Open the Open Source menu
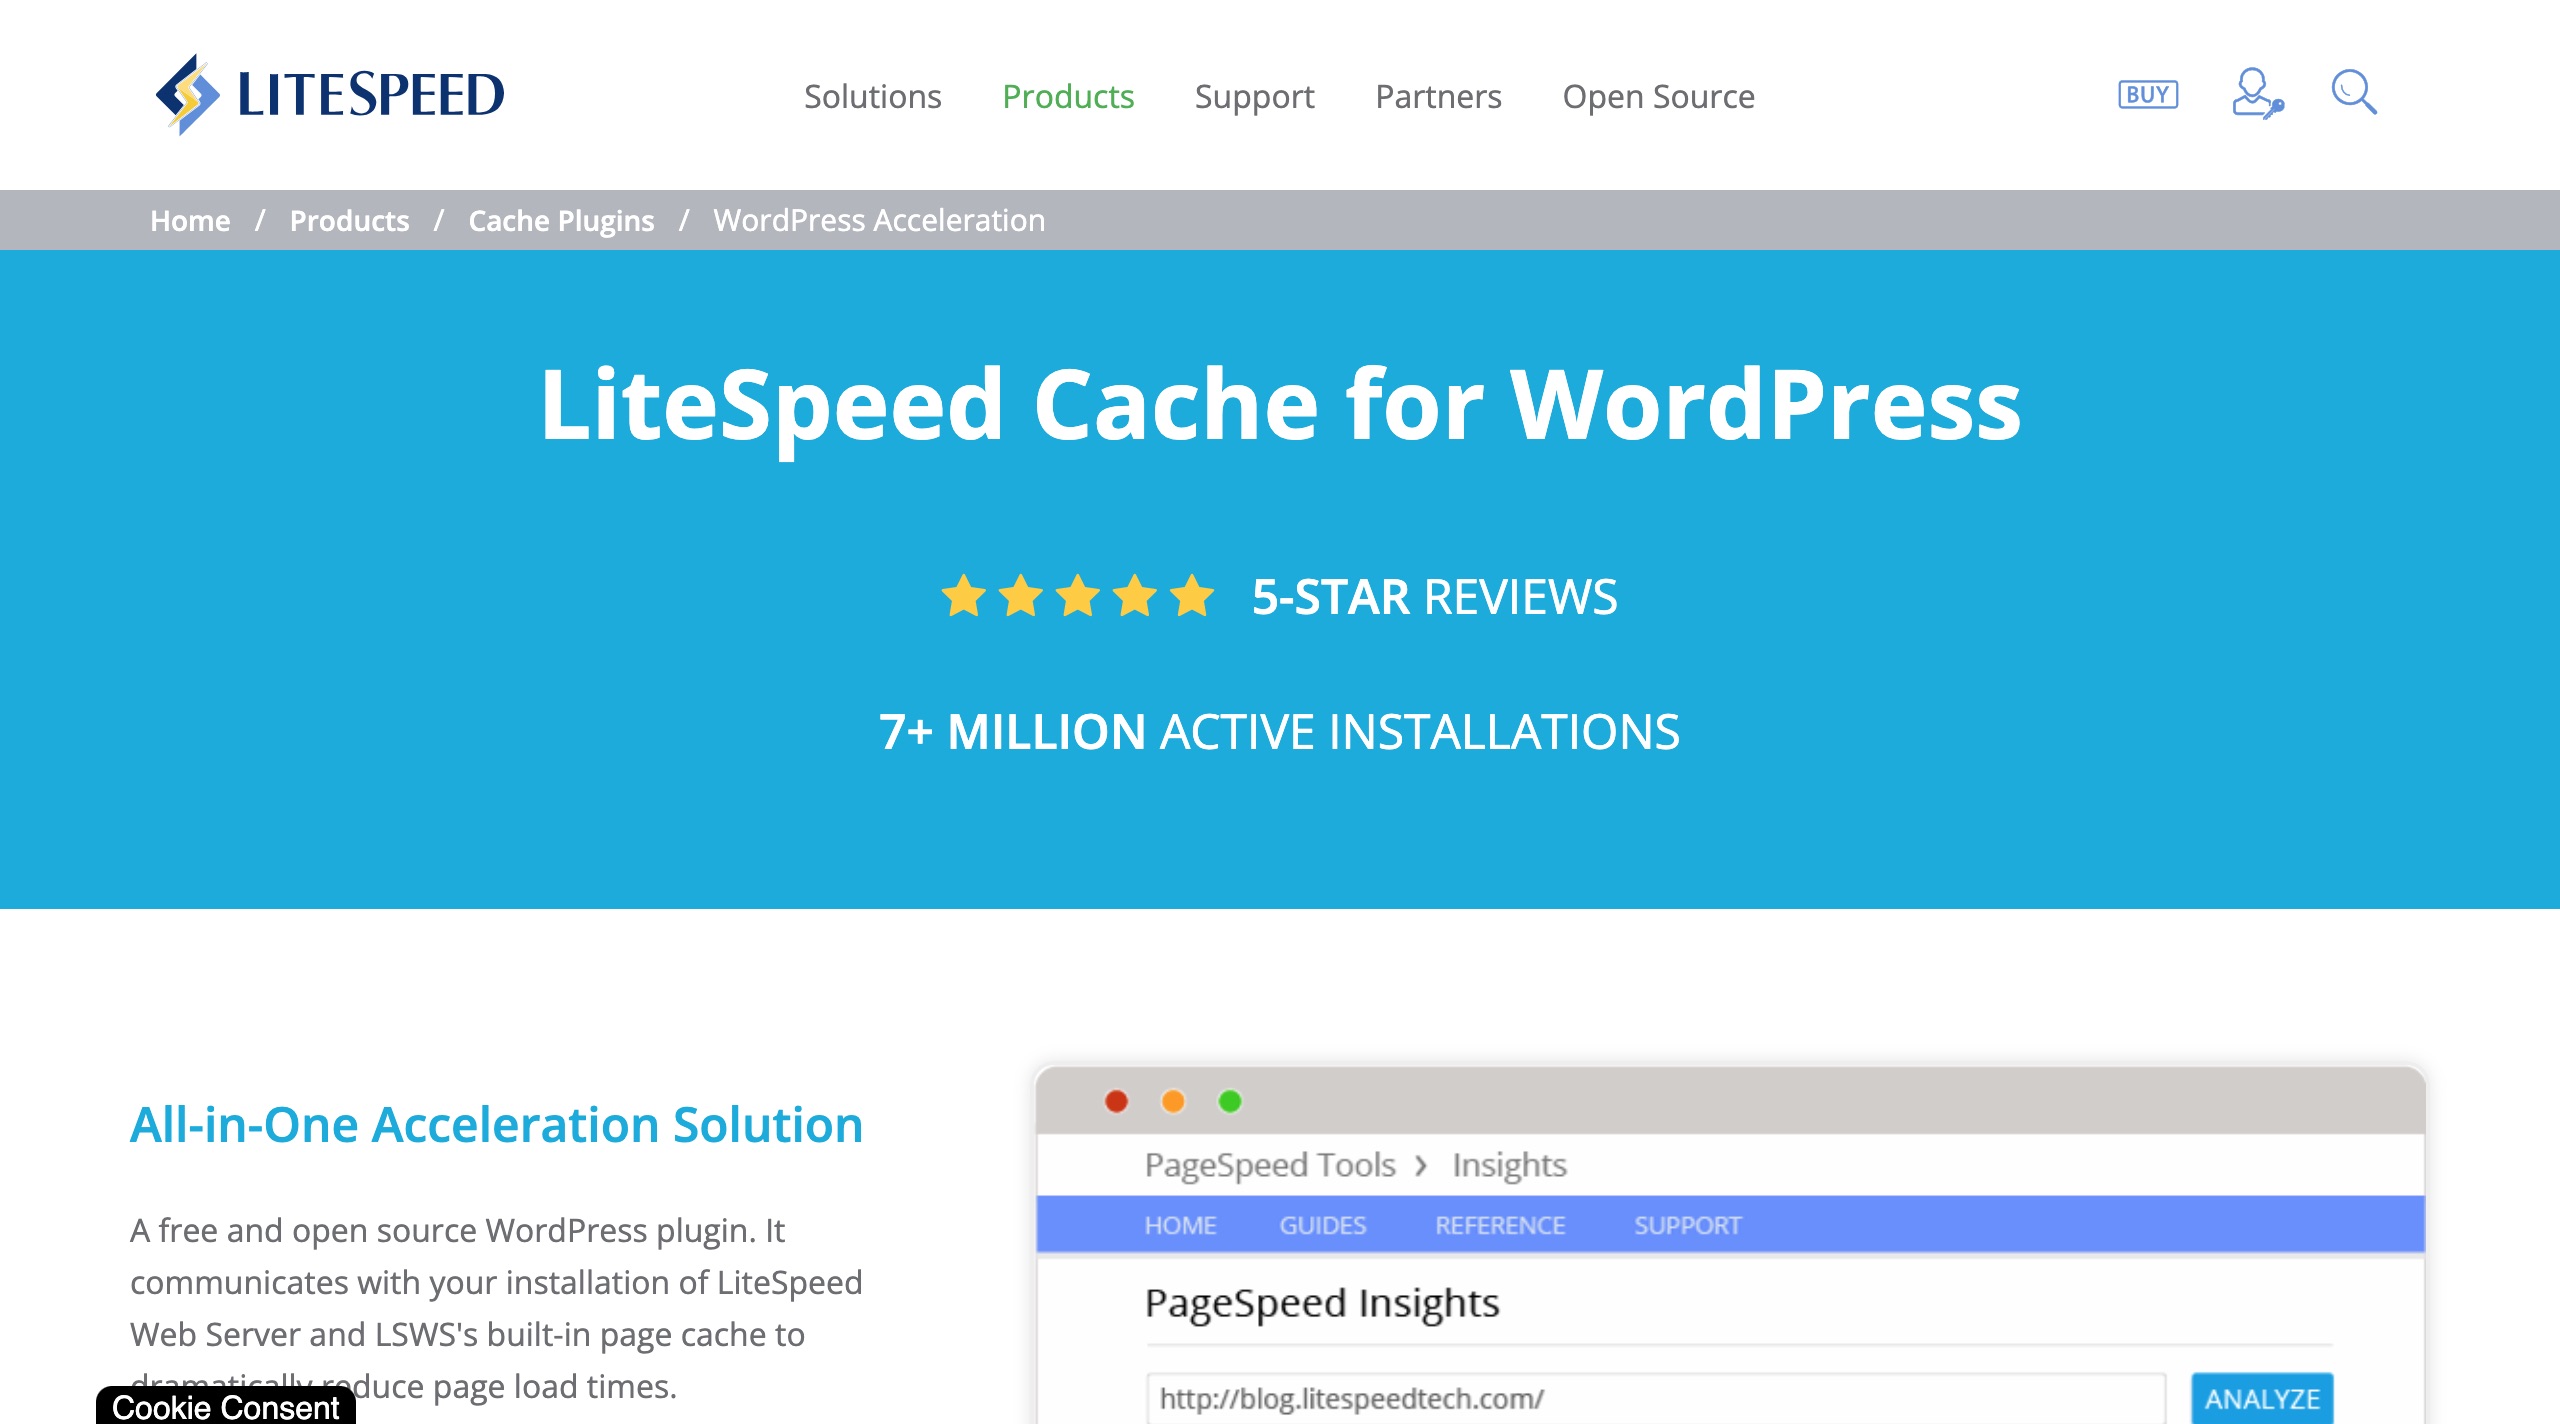2560x1424 pixels. point(1659,96)
